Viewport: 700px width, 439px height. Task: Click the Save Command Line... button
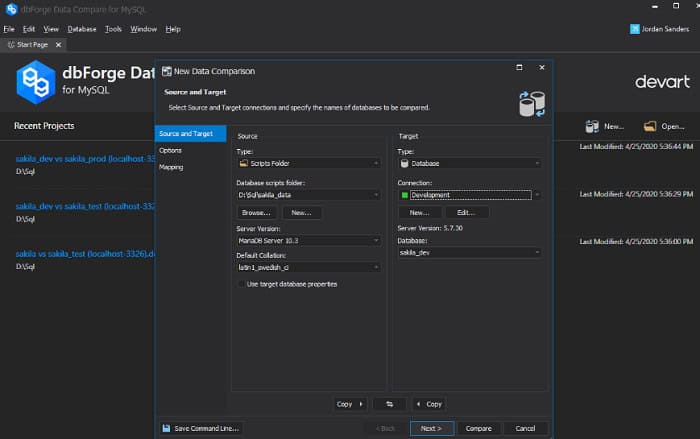coord(201,428)
